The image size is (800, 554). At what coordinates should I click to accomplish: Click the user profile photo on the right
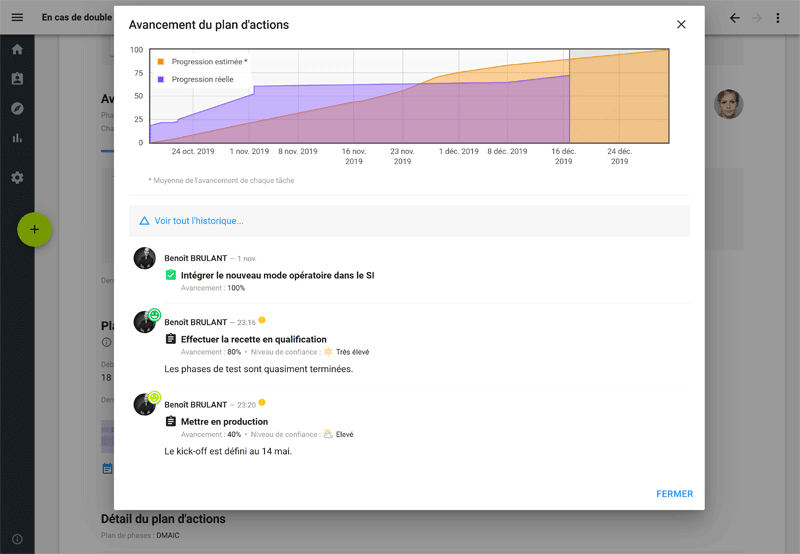click(728, 104)
